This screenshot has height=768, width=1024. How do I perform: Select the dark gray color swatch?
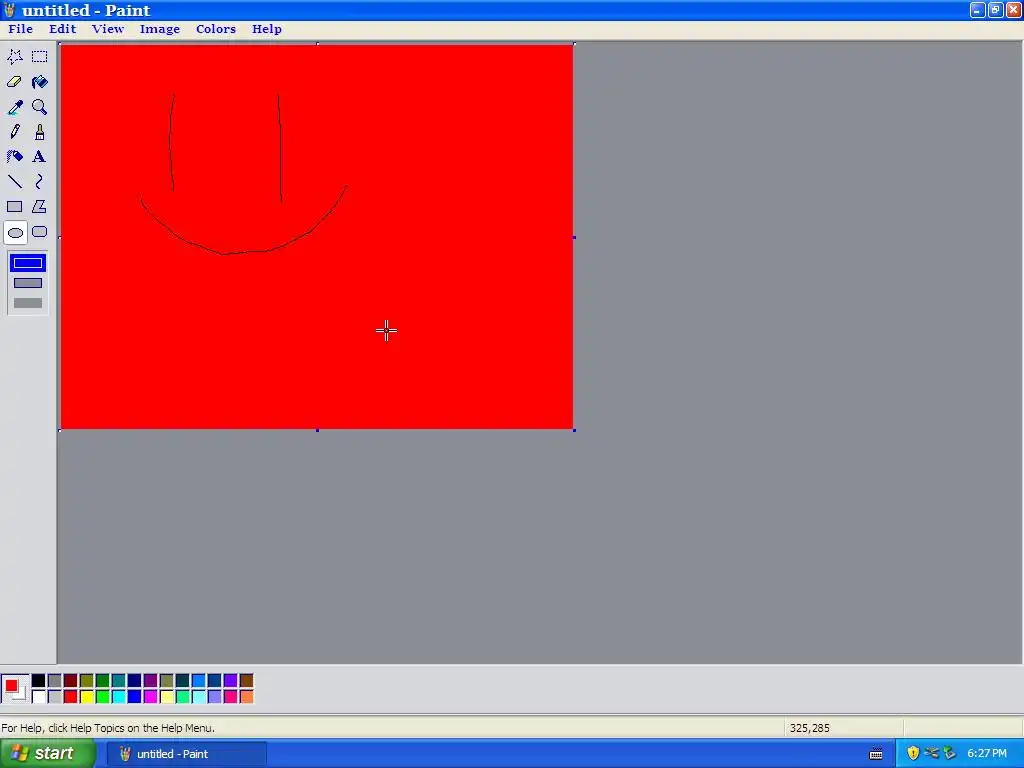point(55,681)
